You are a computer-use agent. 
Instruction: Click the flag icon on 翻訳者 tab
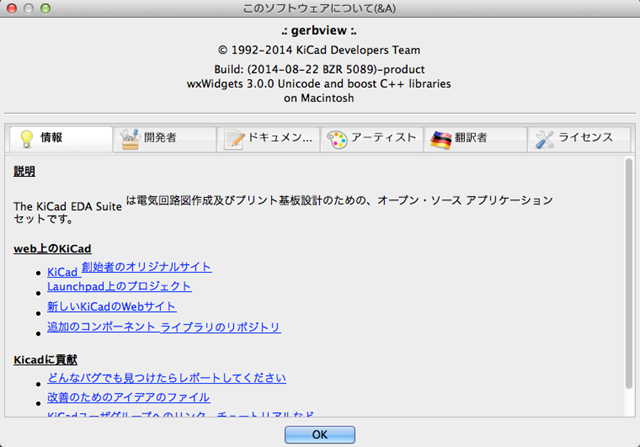(x=441, y=140)
